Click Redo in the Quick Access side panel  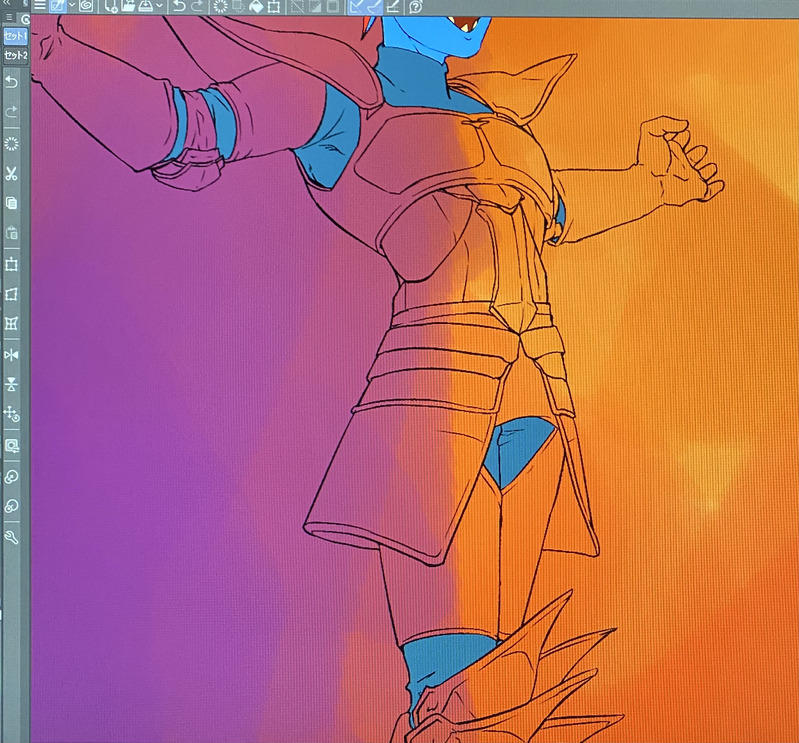(x=11, y=112)
